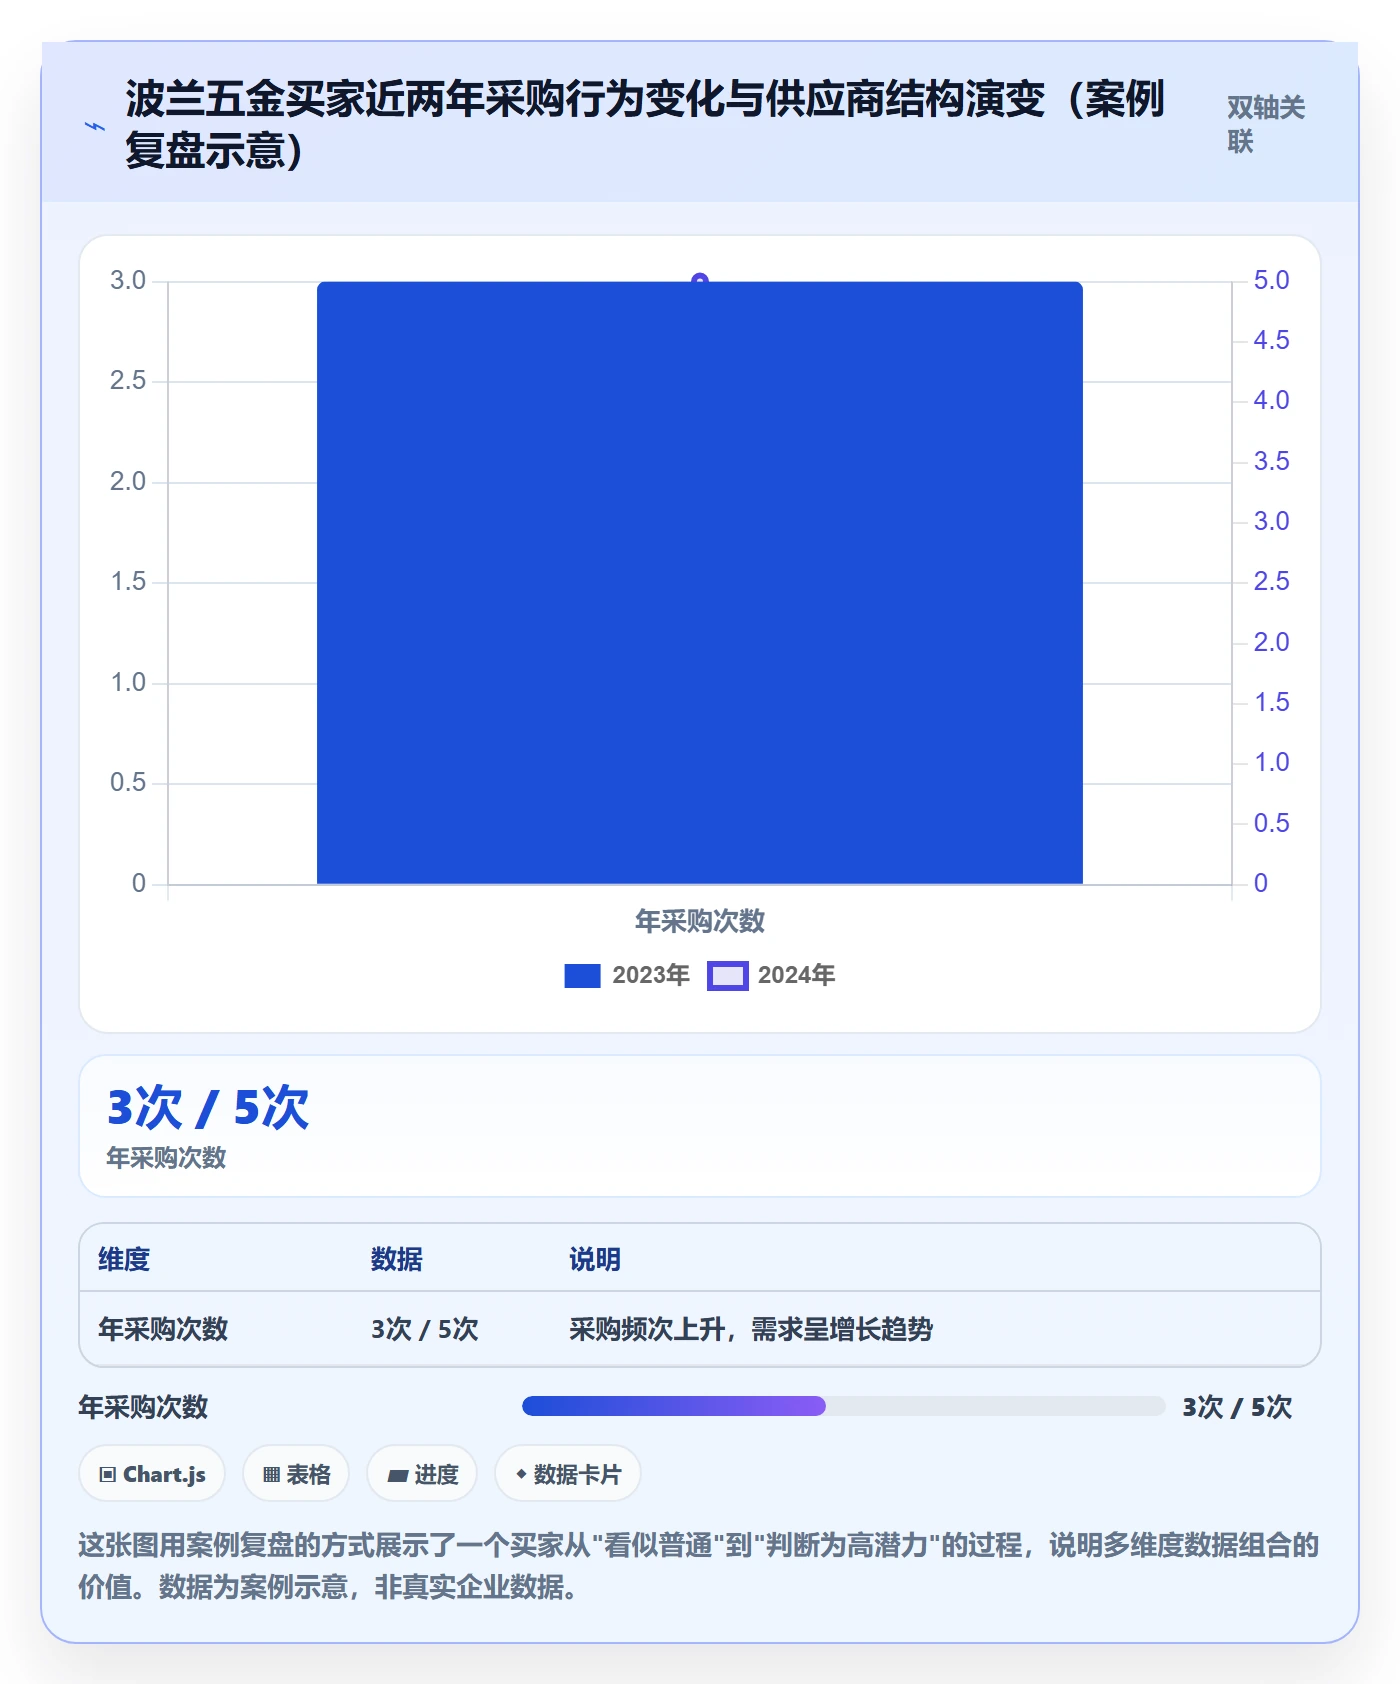Click the footer paragraph starting 这张图用案例复盘

click(699, 1566)
